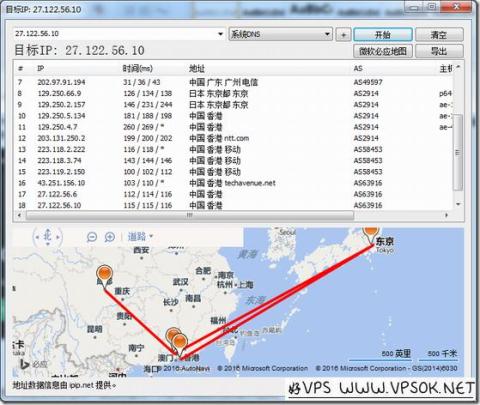This screenshot has width=480, height=405.
Task: Select row with IP 129.250.4.7
Action: (x=233, y=127)
